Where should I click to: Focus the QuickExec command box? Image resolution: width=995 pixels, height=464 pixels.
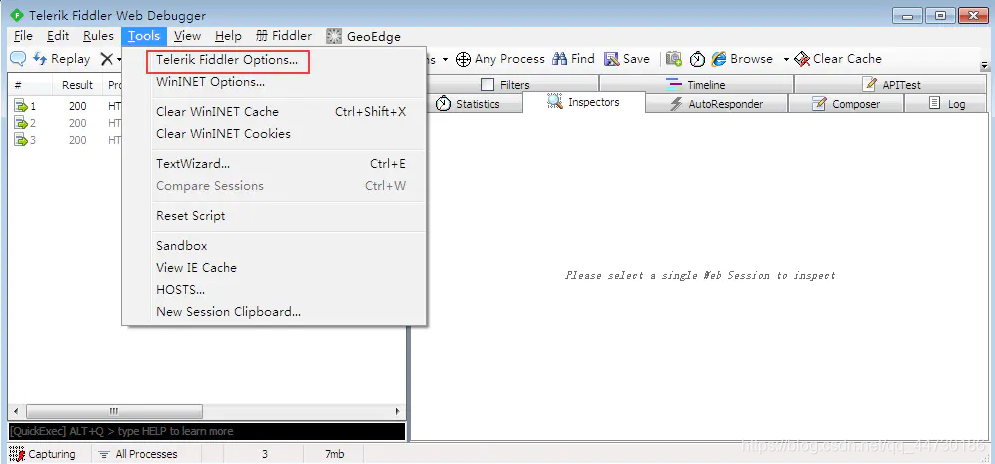[x=207, y=432]
